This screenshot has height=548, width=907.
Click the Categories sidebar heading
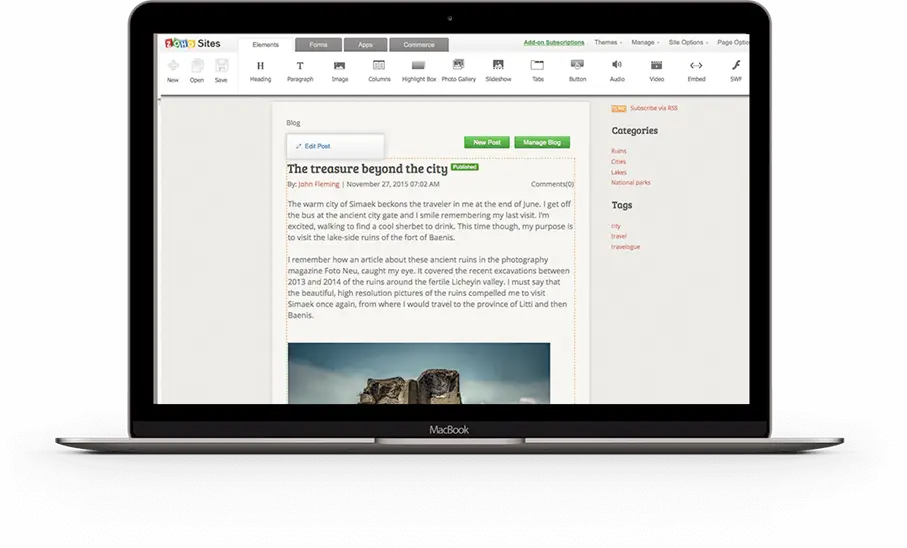coord(635,131)
